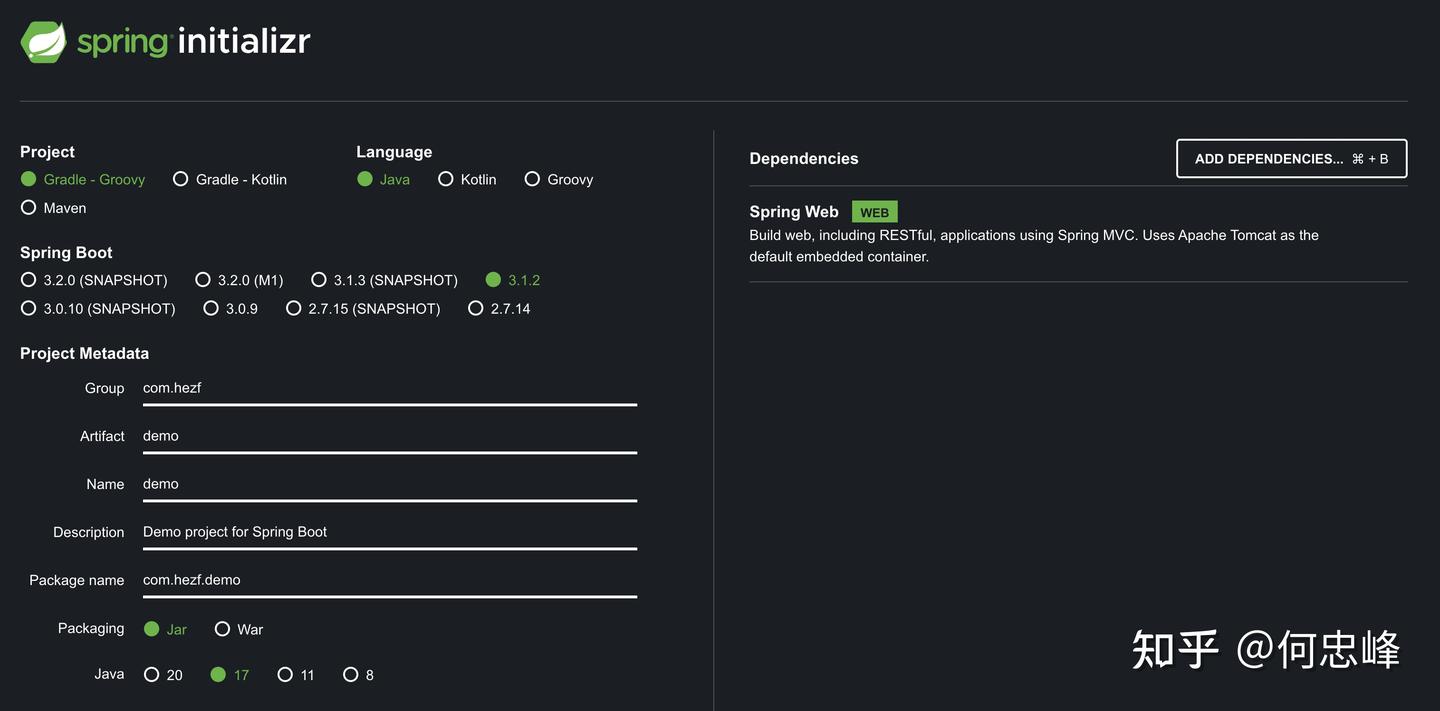Focus the Artifact input field
The image size is (1440, 711).
[x=390, y=436]
